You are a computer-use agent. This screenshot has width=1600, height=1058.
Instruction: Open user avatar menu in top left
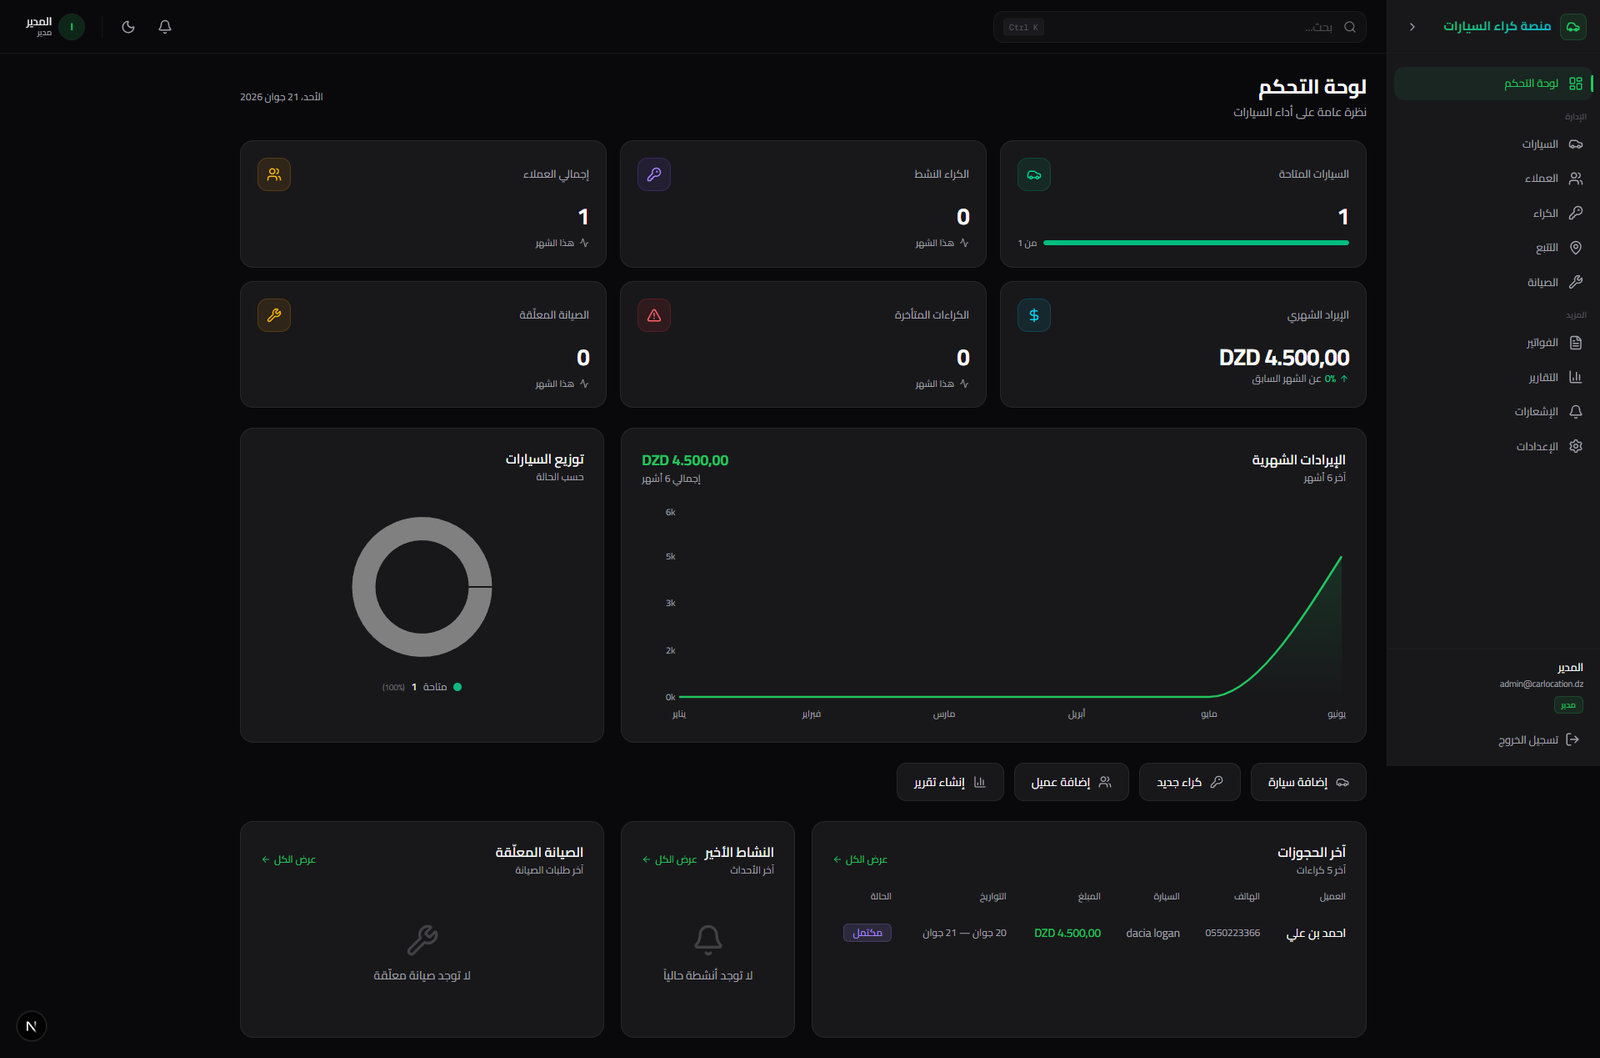coord(72,27)
